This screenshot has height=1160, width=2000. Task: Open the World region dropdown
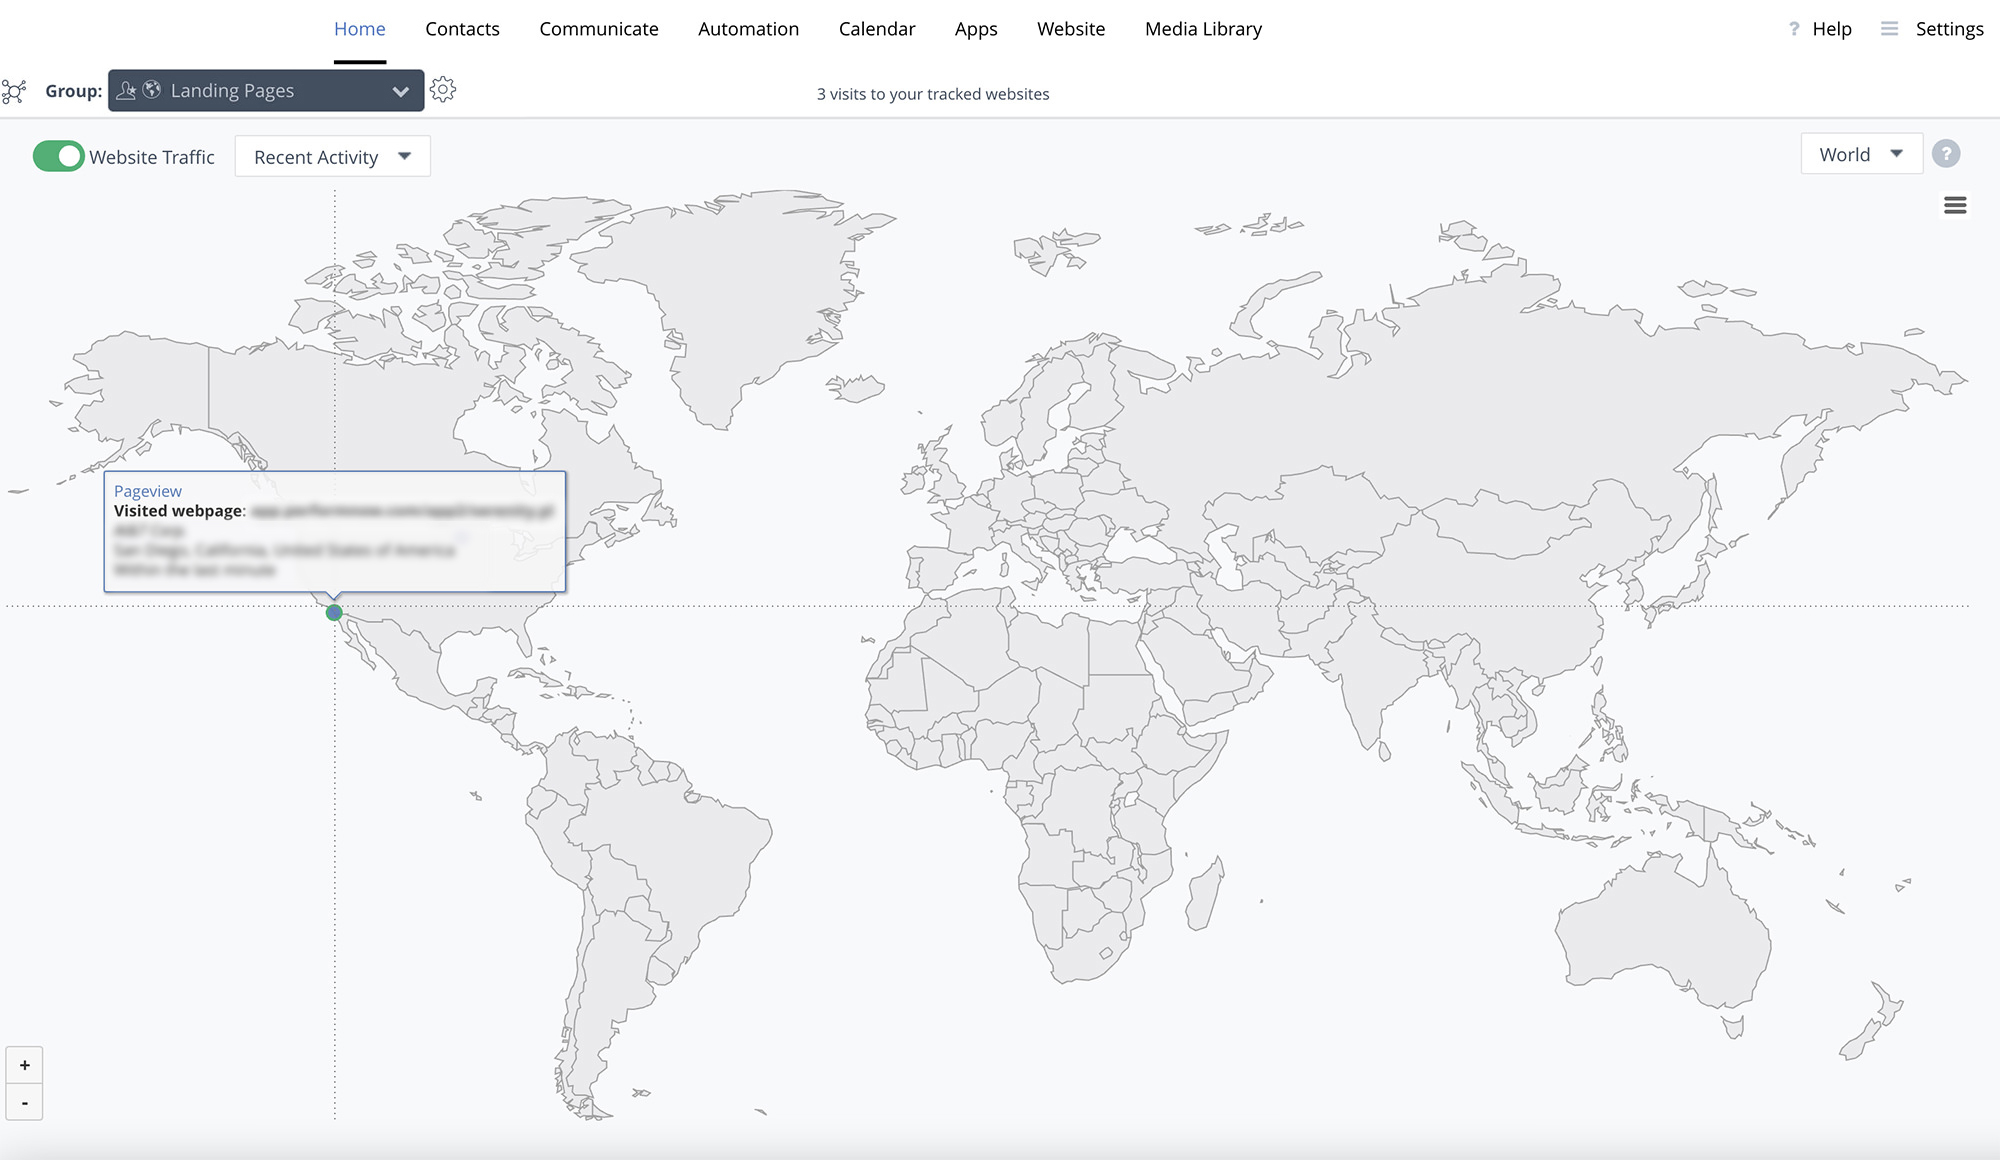(x=1860, y=154)
